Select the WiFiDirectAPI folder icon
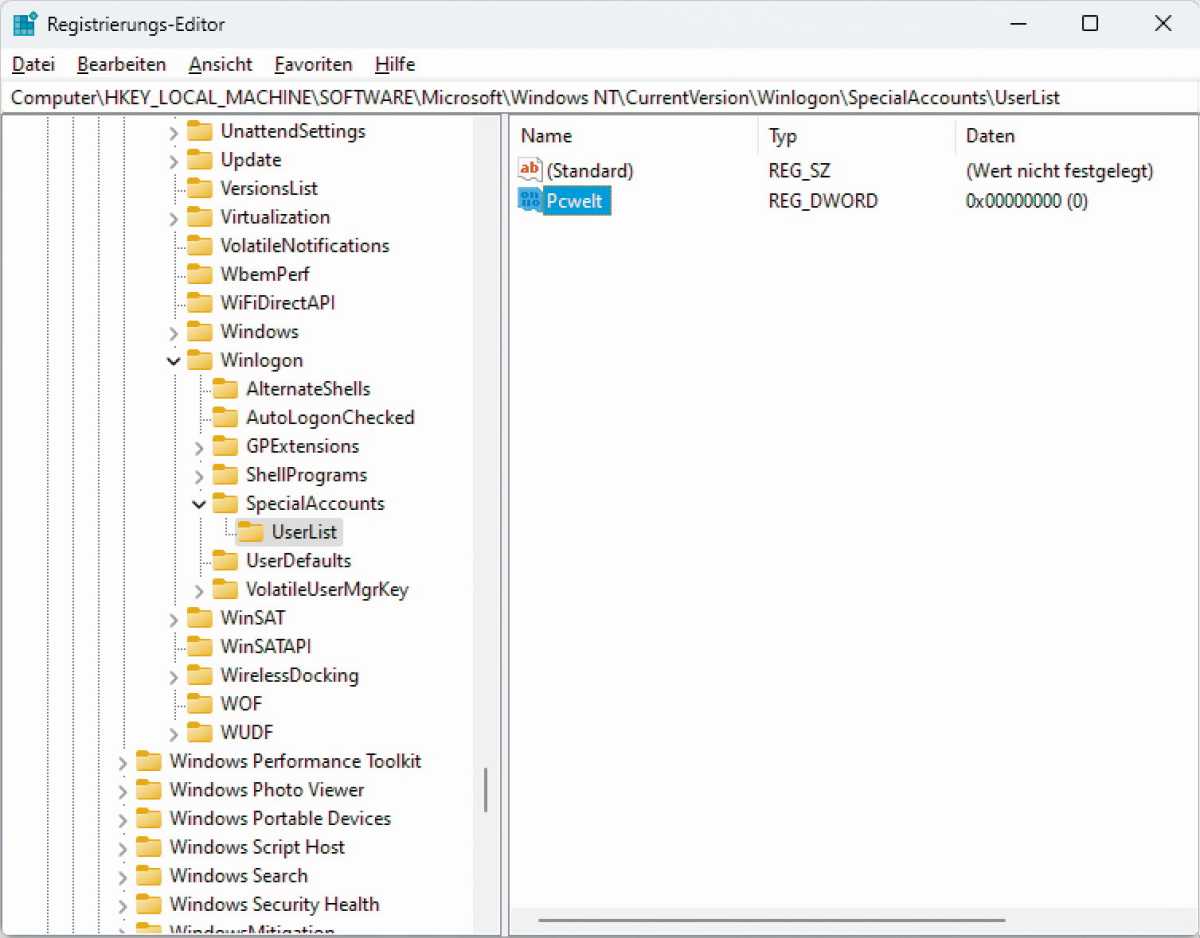This screenshot has height=938, width=1200. tap(200, 303)
